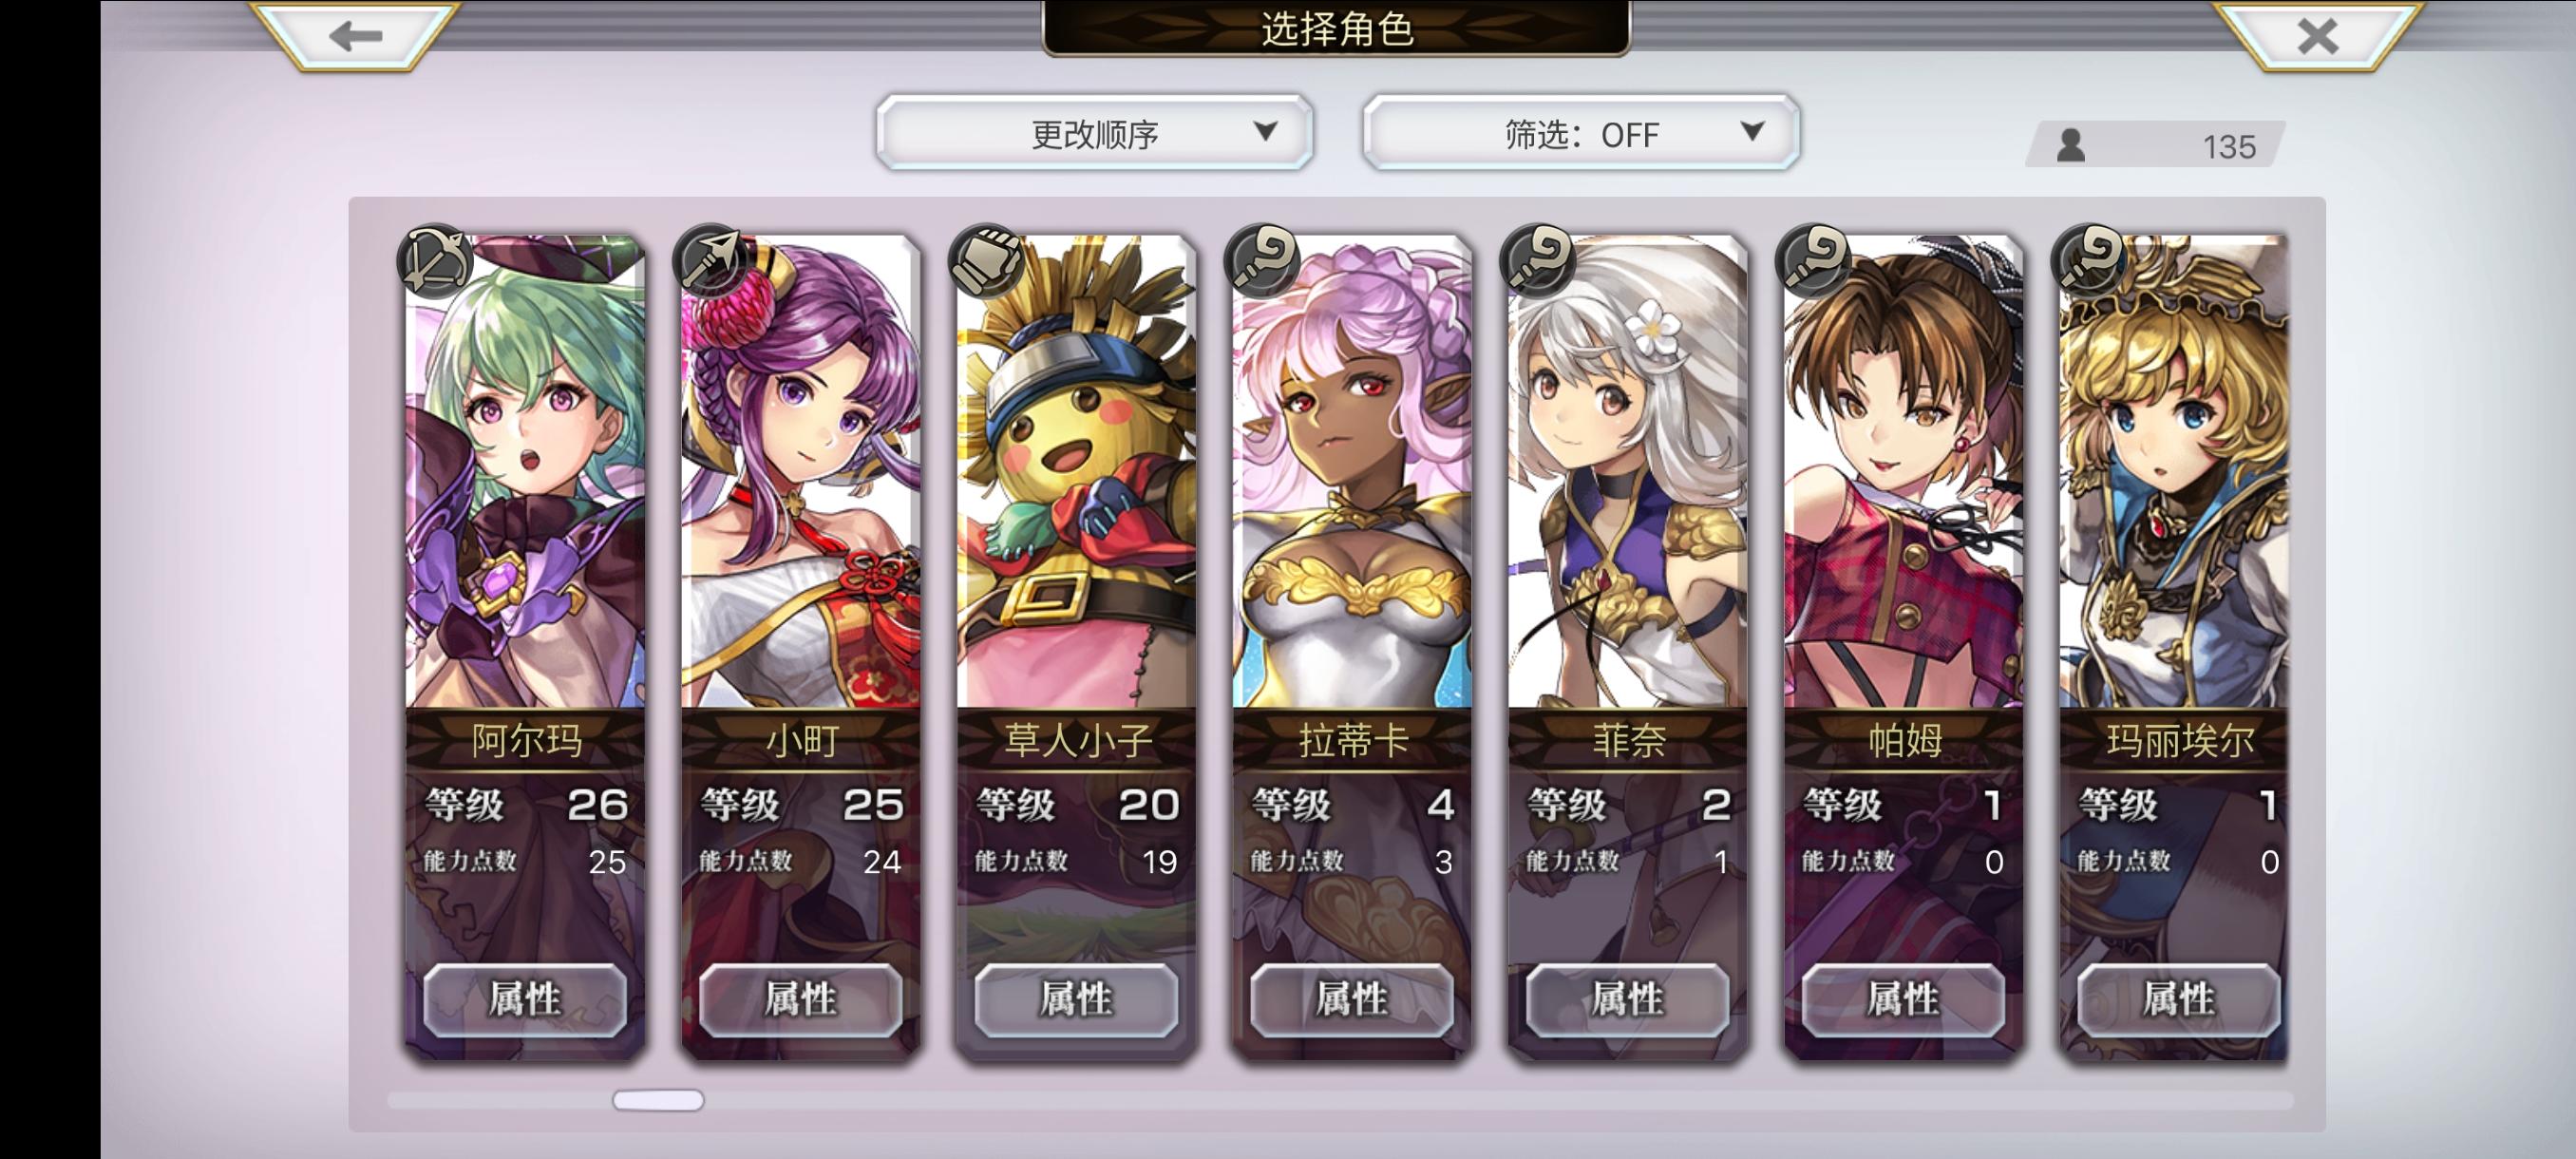The image size is (2576, 1159).
Task: Tap the gauntlet class icon on 草人小子
Action: tap(987, 261)
